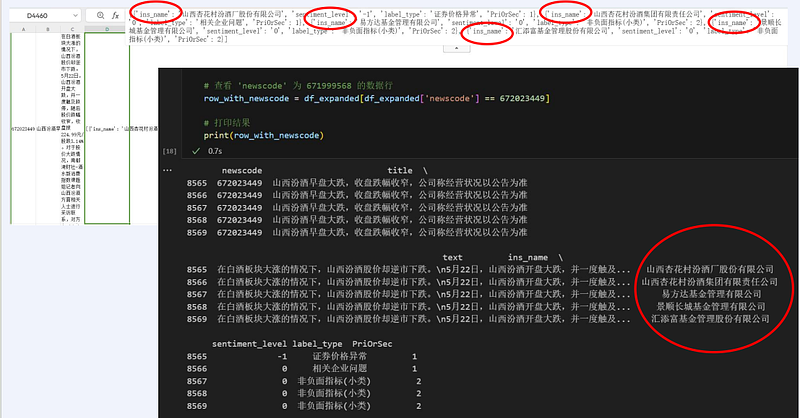Click the 0.7s execution time label
Screen dimensions: 800x418
pyautogui.click(x=215, y=151)
